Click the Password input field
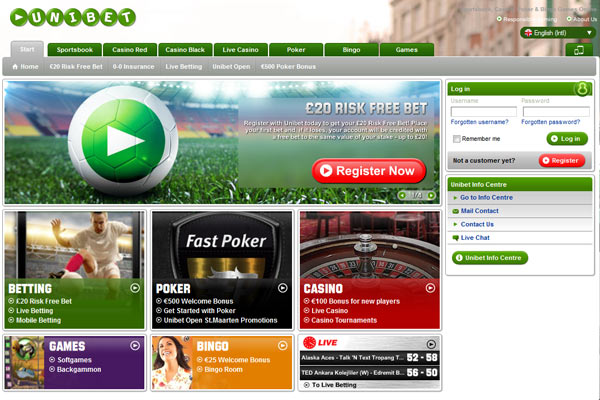 click(556, 112)
